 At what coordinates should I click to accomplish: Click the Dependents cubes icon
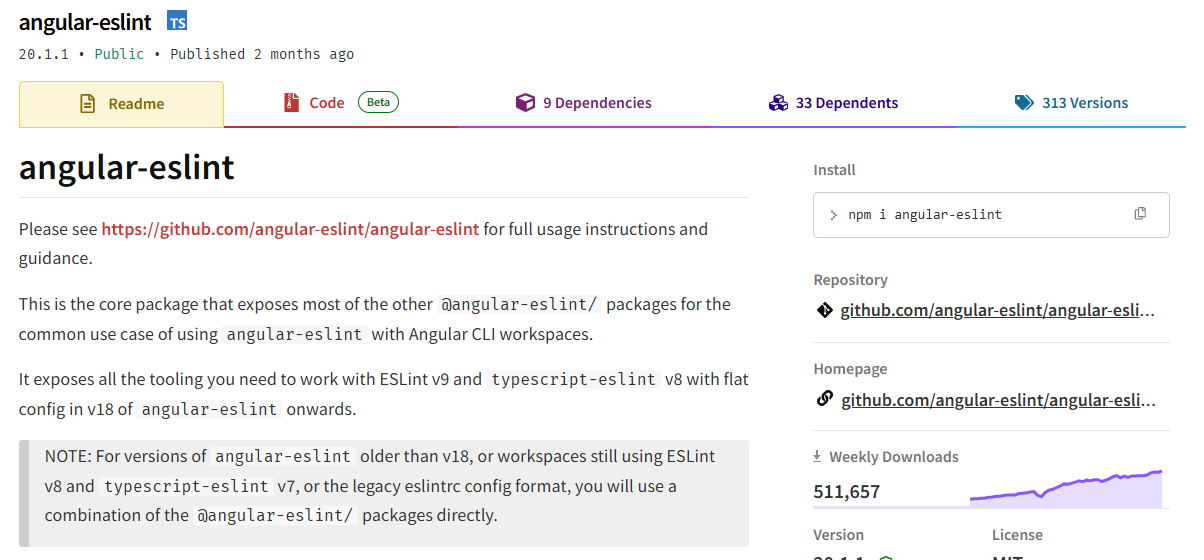tap(778, 103)
